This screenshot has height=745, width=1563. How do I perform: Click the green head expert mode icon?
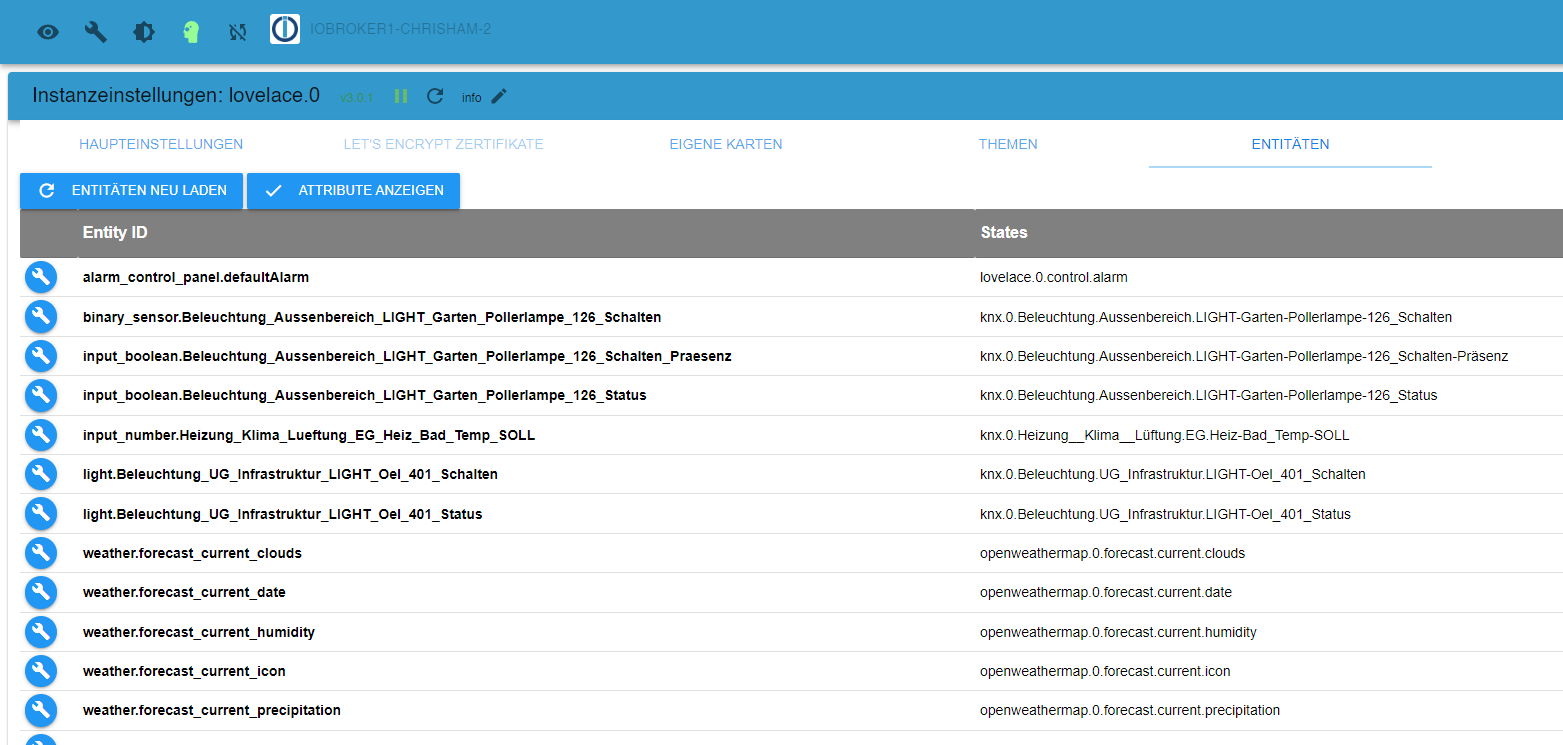coord(191,32)
